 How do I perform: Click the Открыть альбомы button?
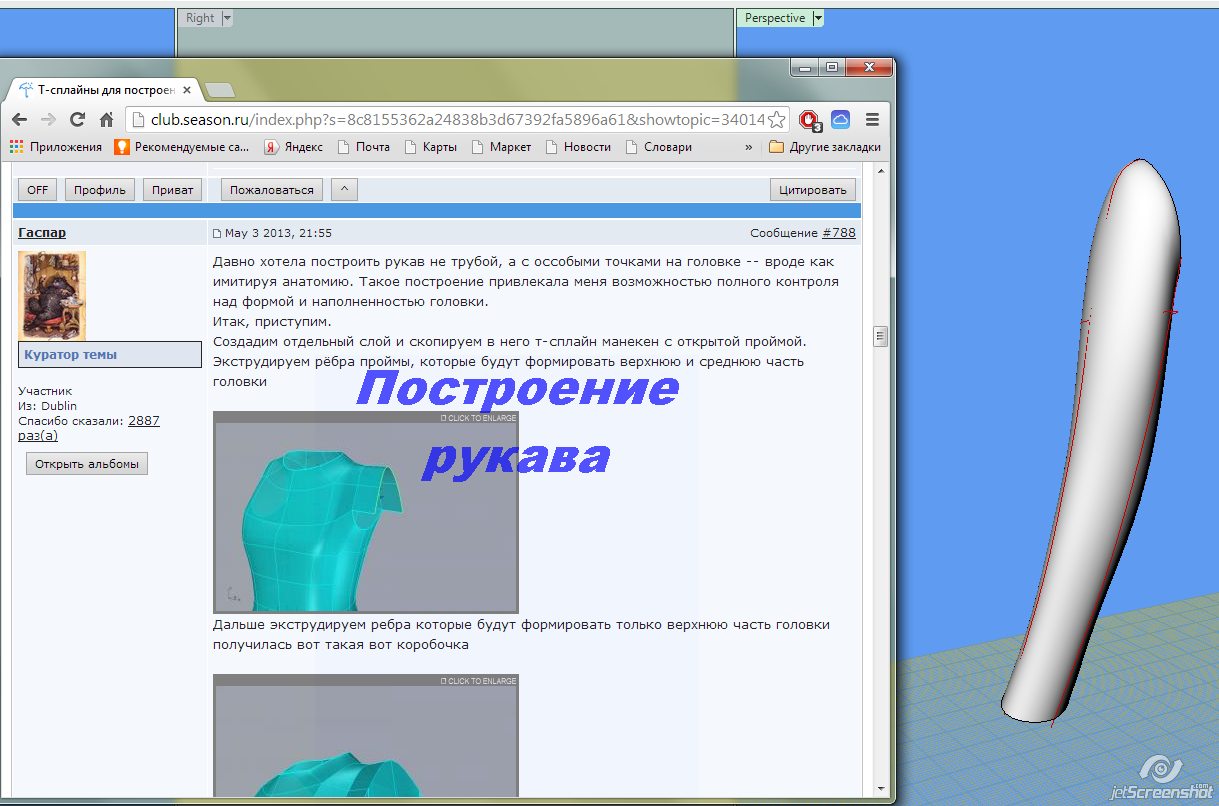point(87,464)
